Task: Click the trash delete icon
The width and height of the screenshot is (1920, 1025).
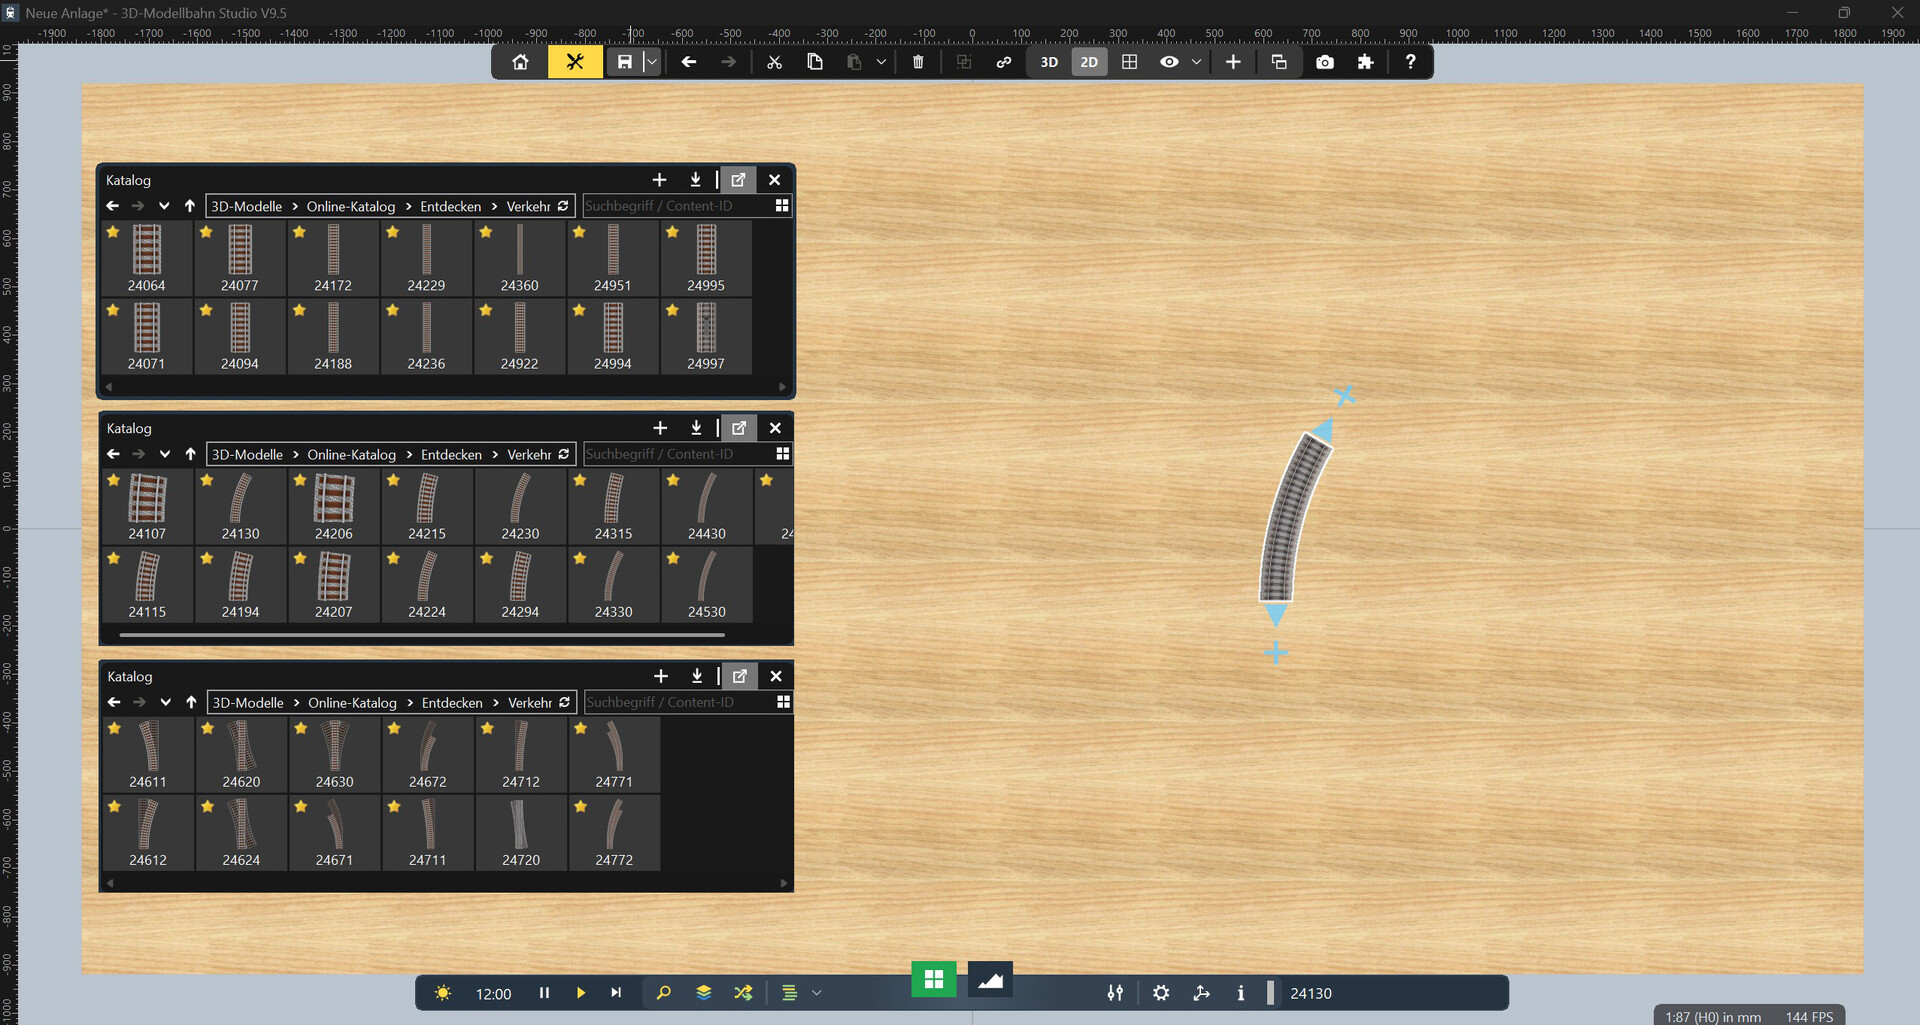Action: pos(918,62)
